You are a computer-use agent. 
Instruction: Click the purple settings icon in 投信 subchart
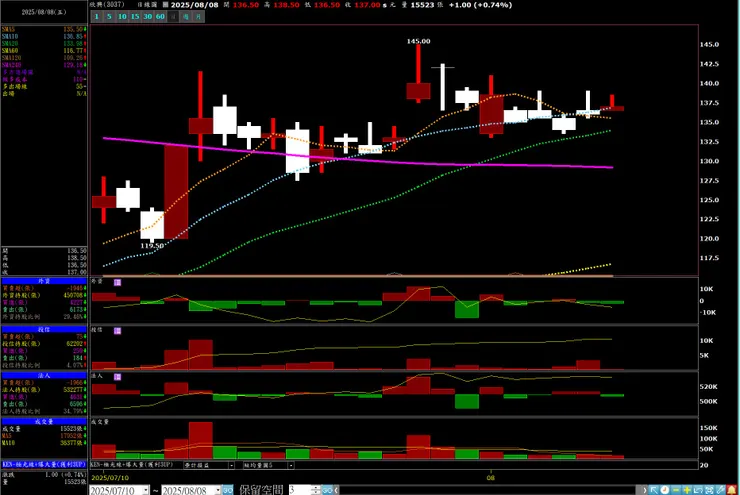pyautogui.click(x=118, y=331)
